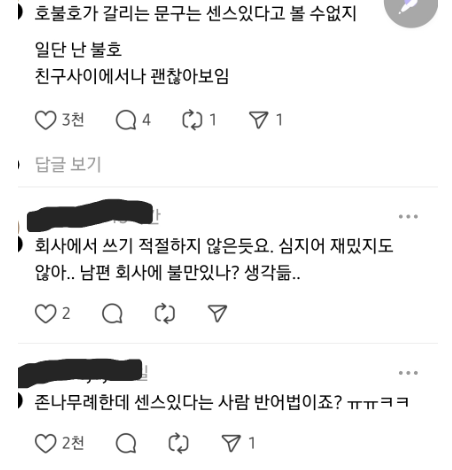Like the '존나무례한데' comment with 2천 likes
This screenshot has height=470, width=452.
pos(45,443)
